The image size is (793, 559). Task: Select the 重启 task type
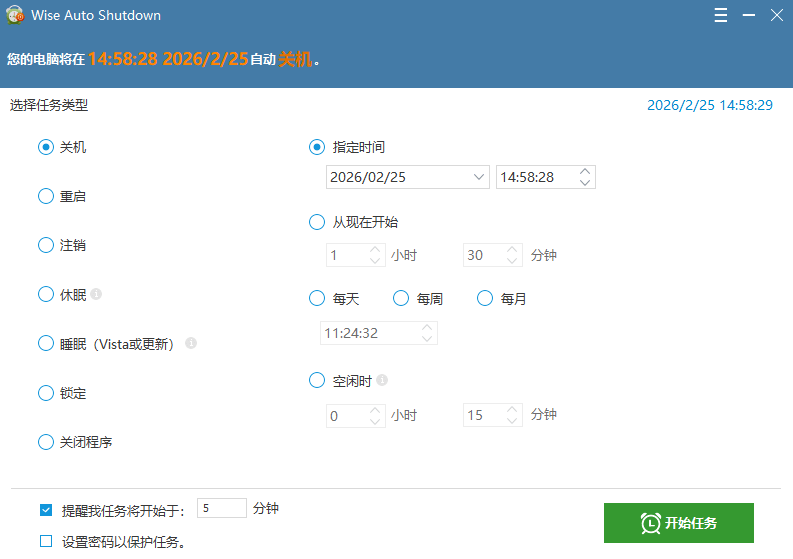[x=46, y=197]
